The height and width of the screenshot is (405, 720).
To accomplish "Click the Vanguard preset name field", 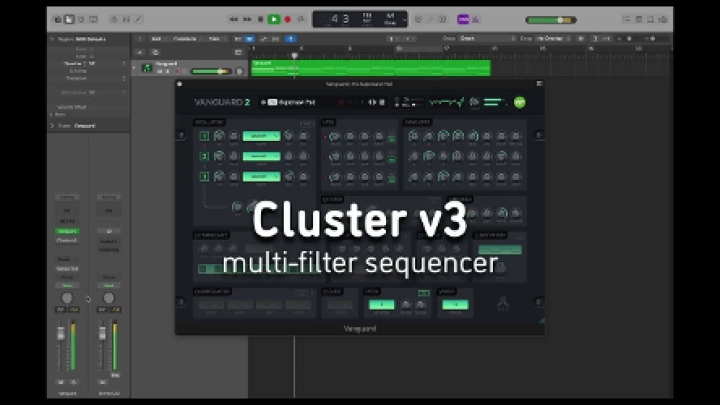I will 296,102.
